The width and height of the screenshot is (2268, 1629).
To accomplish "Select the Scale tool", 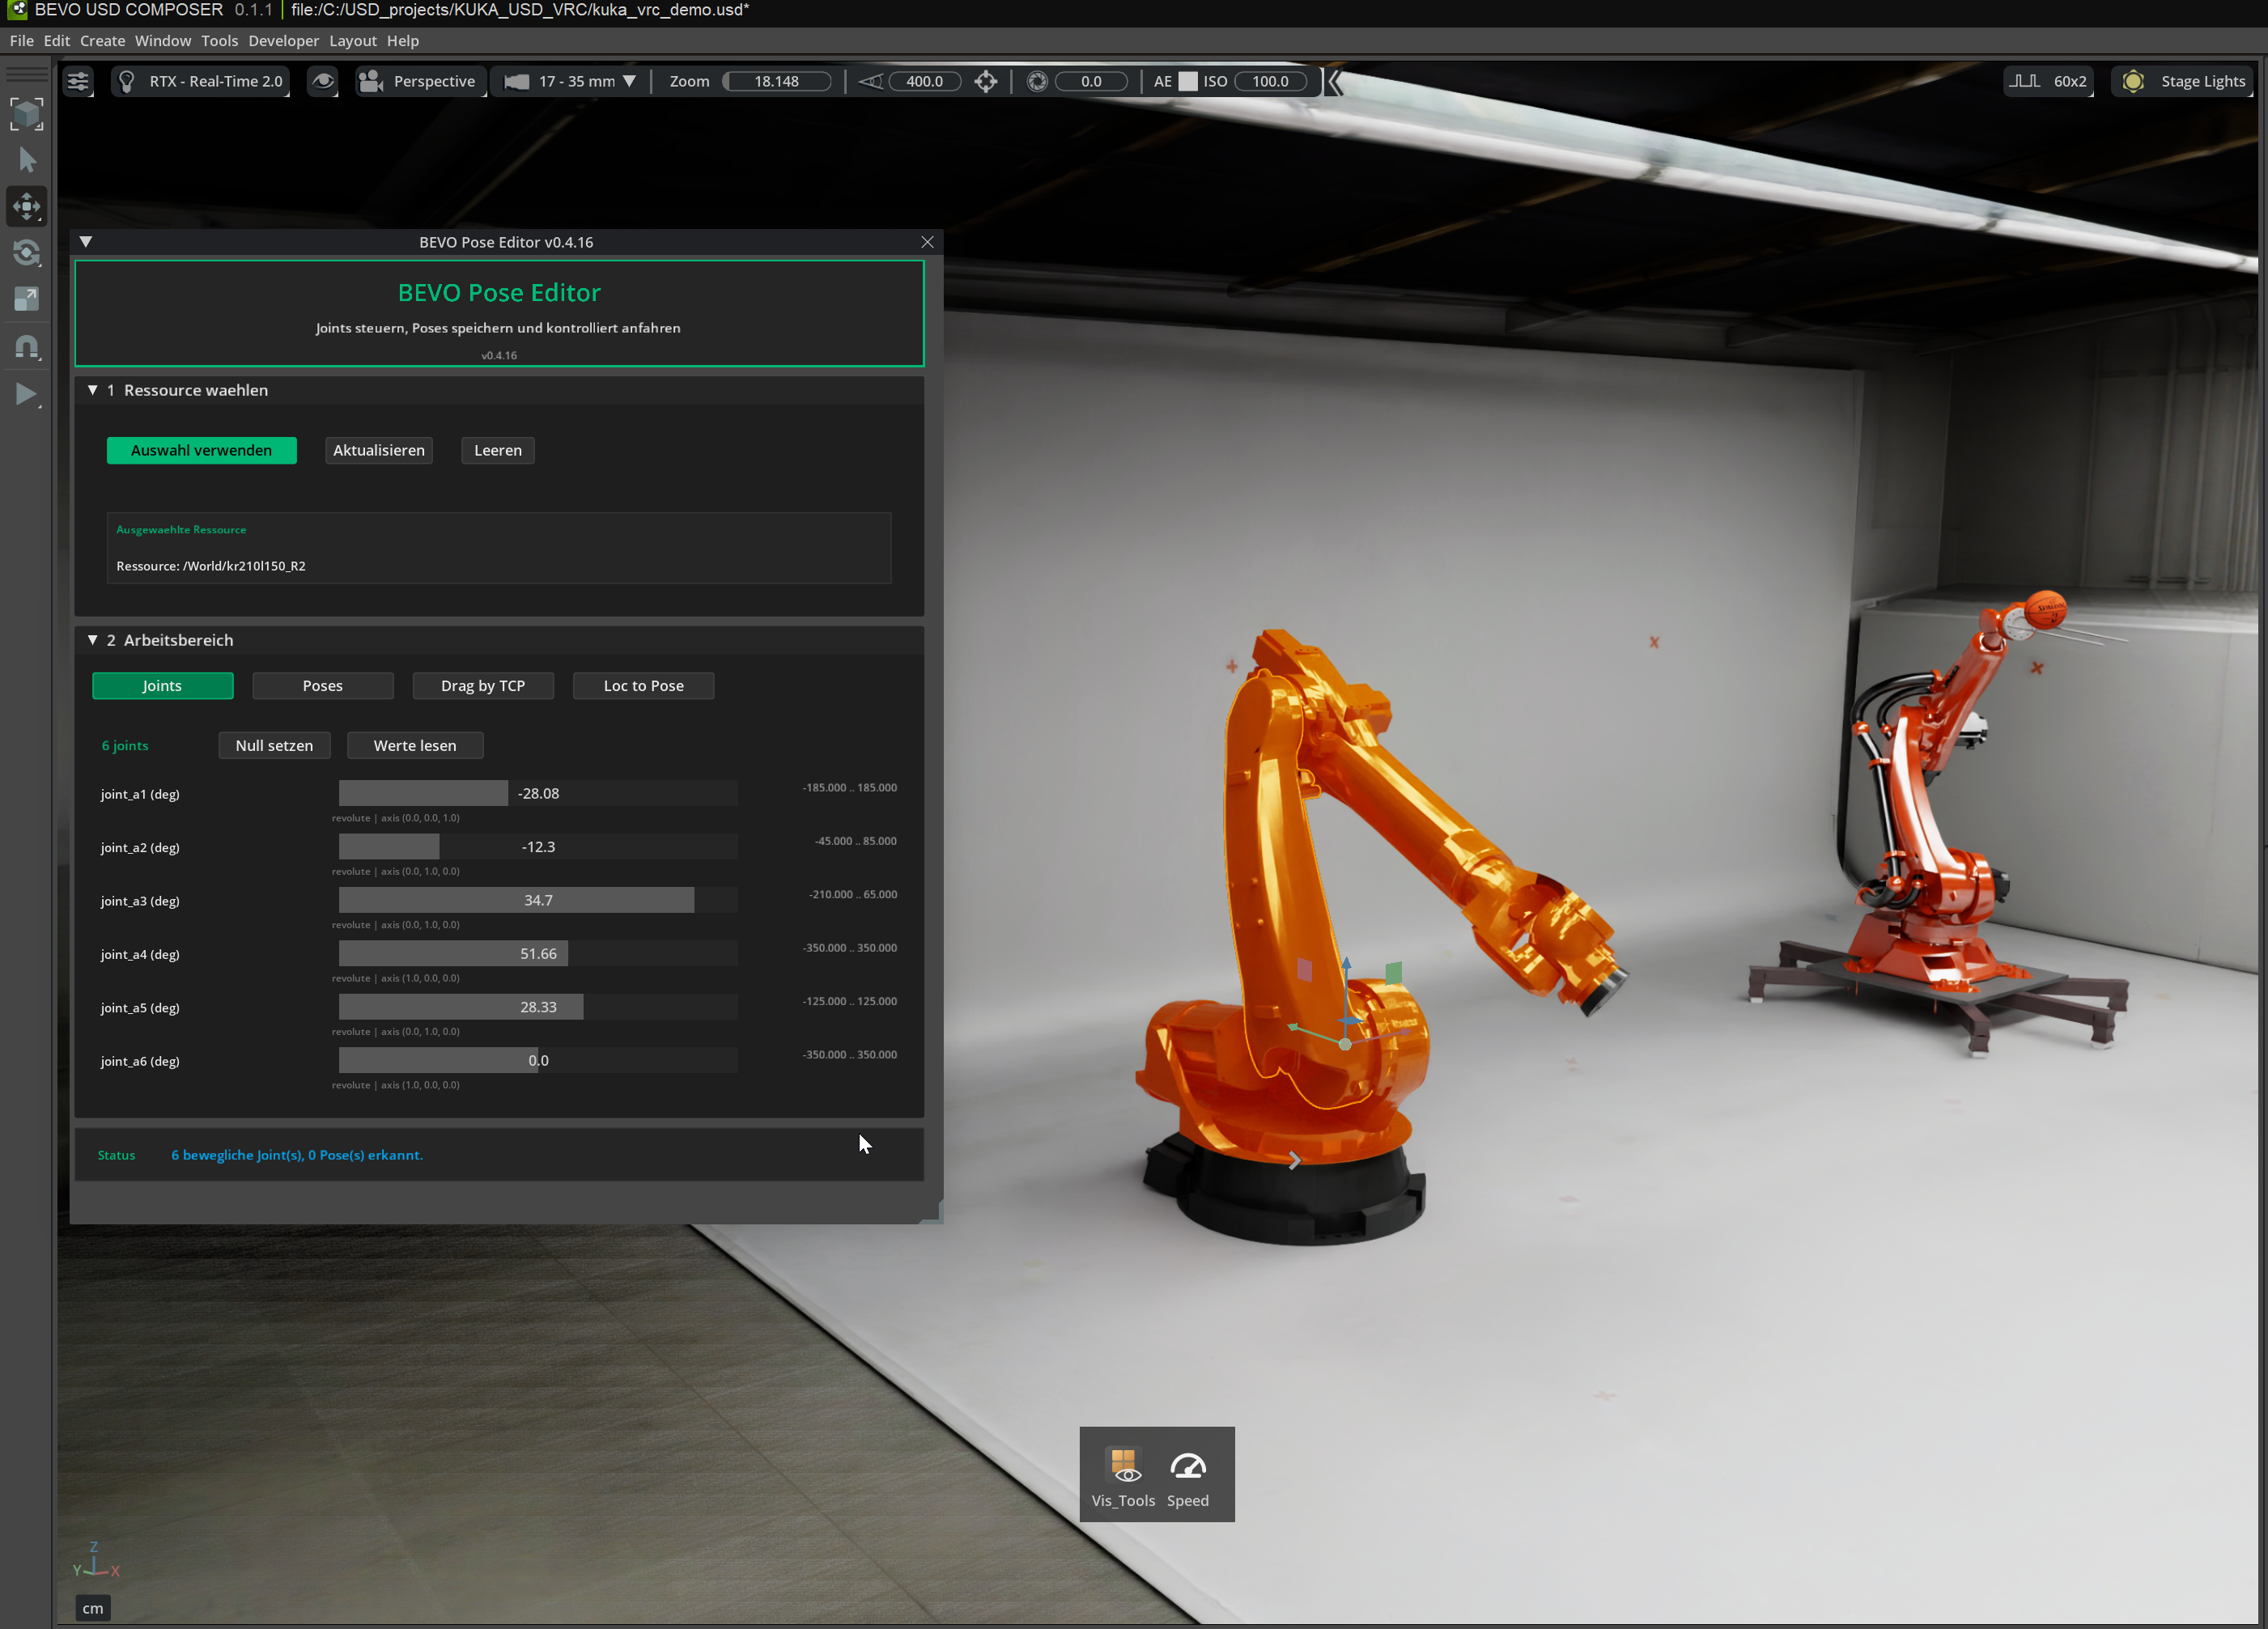I will tap(27, 299).
